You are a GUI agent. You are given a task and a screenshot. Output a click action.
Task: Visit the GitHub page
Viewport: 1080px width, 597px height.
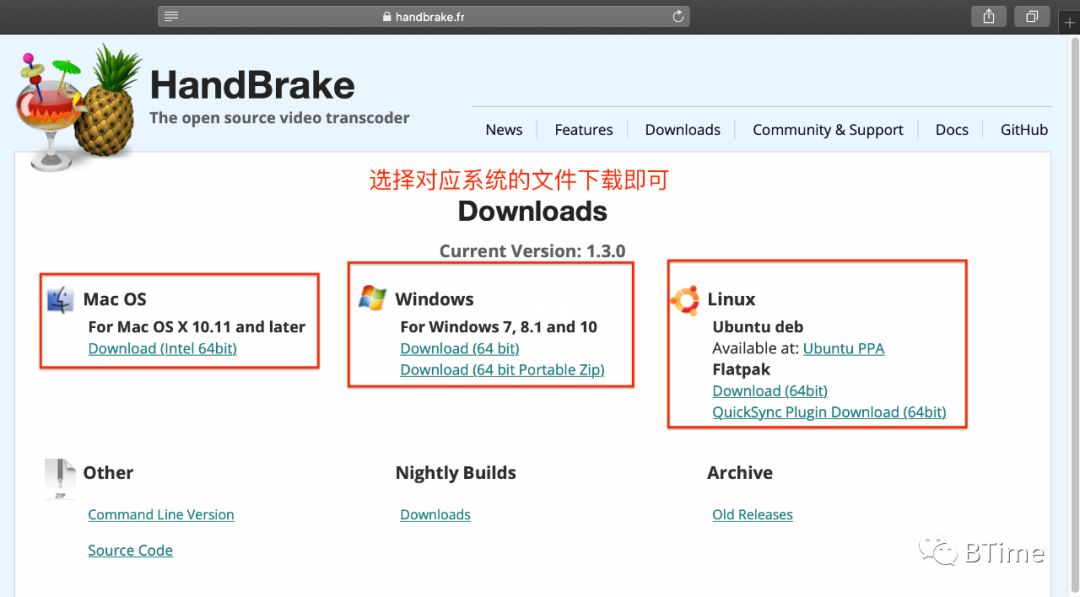pos(1024,130)
